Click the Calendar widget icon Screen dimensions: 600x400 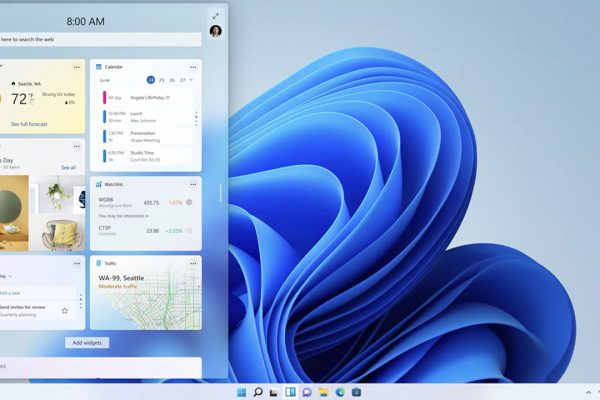pos(98,67)
